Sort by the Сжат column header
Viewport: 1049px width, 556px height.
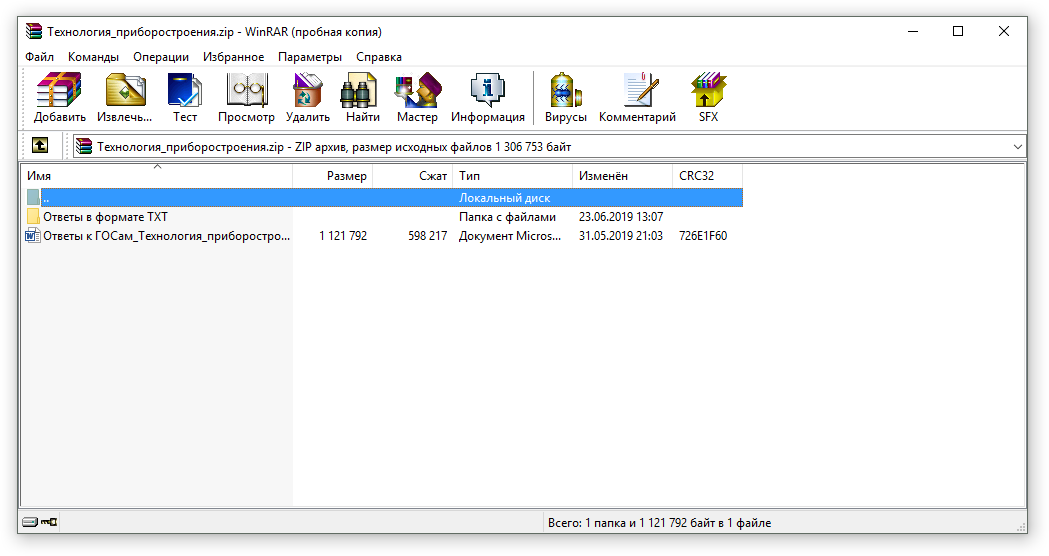click(412, 176)
